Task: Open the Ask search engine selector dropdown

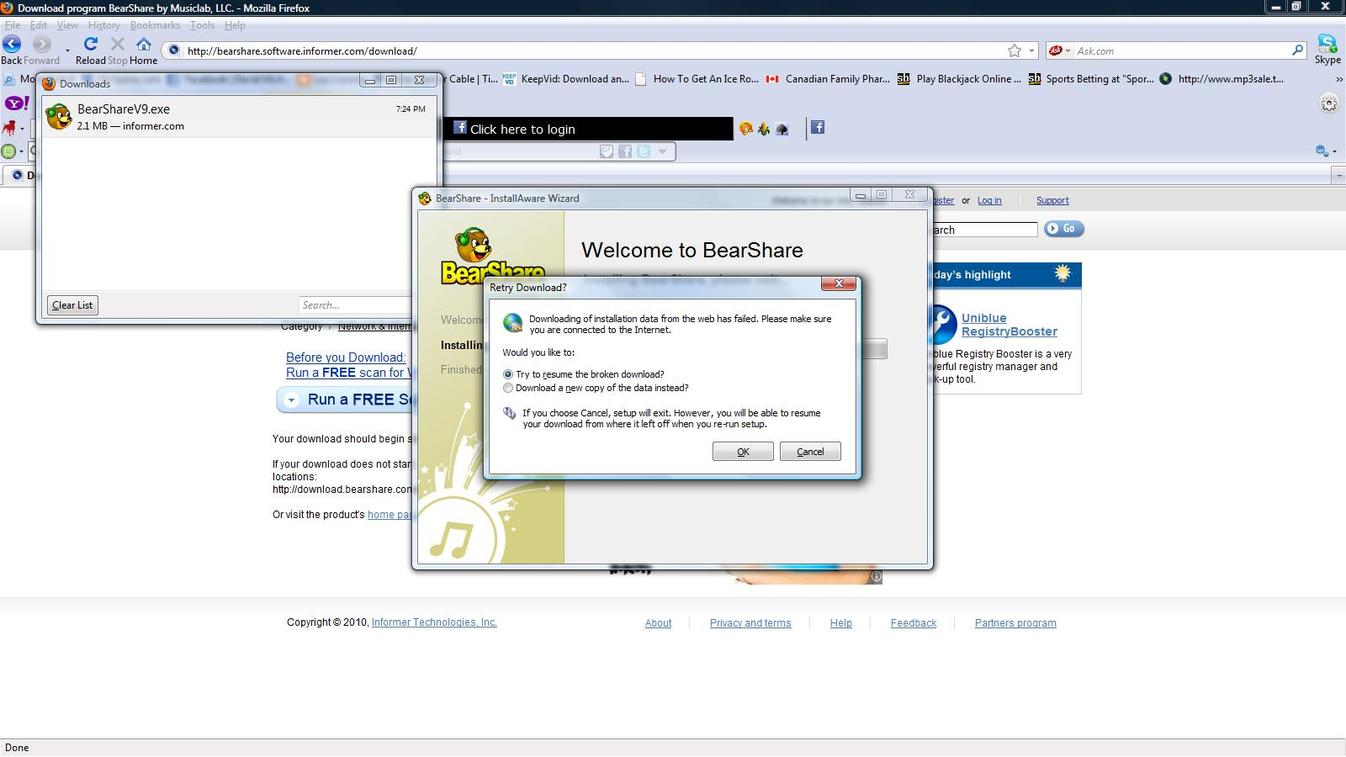Action: tap(1059, 51)
